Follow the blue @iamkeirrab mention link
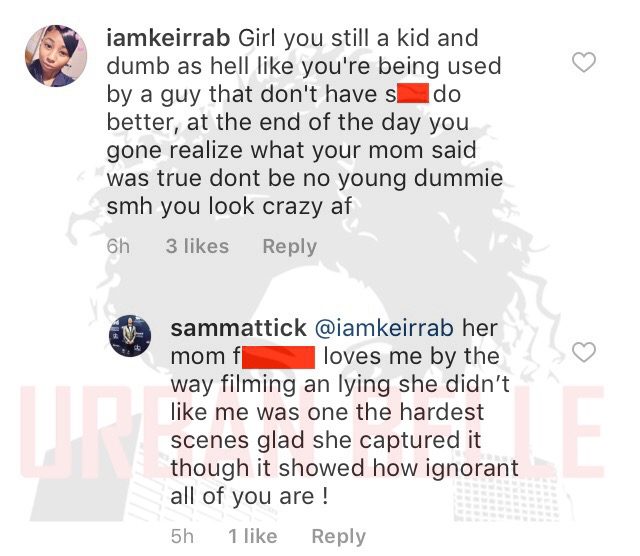 point(384,328)
